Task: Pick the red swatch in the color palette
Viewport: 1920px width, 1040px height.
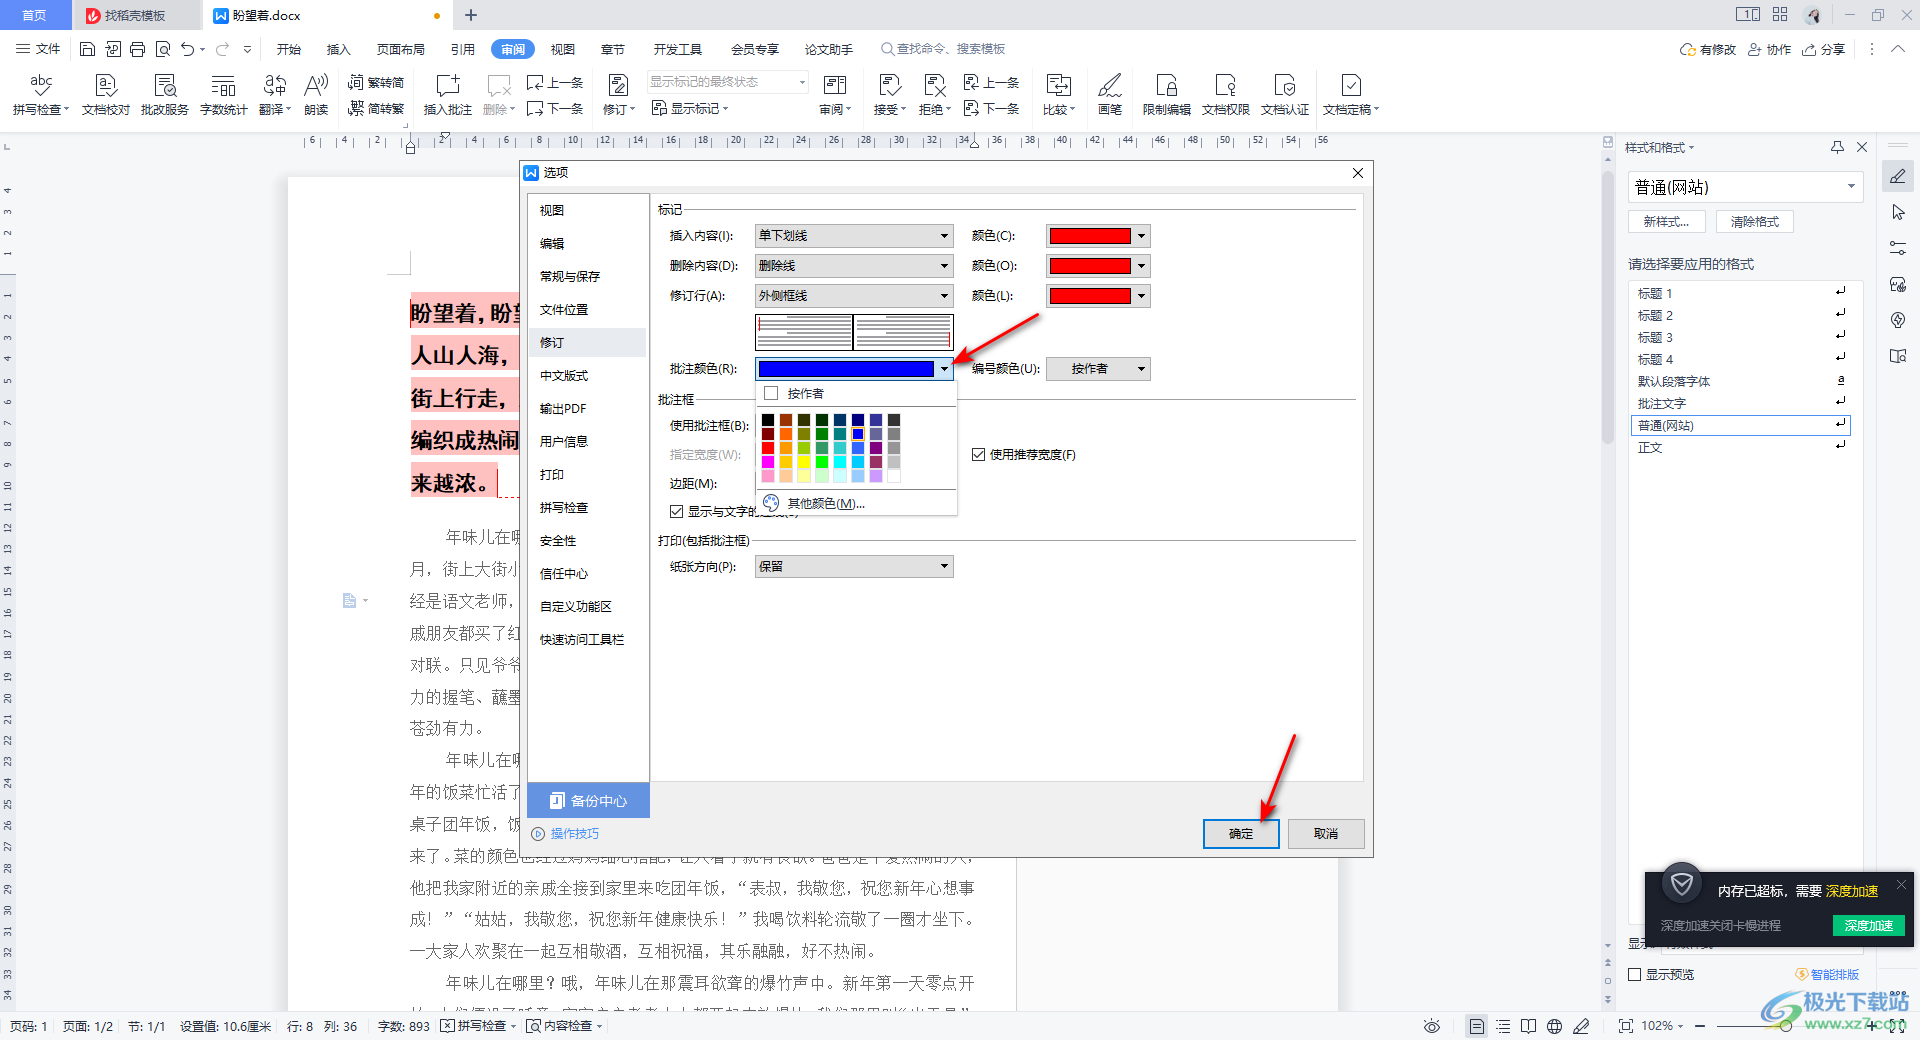Action: pyautogui.click(x=768, y=448)
